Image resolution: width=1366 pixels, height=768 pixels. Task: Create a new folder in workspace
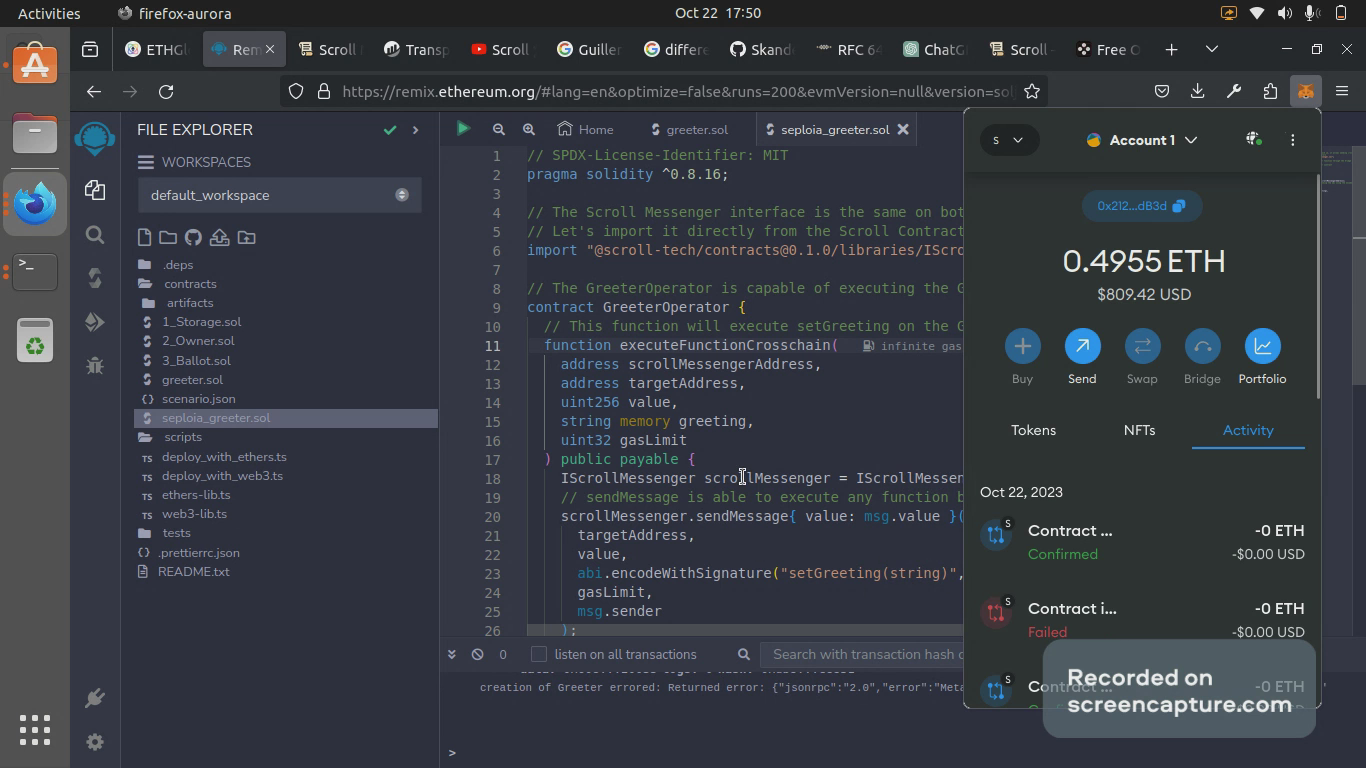tap(168, 237)
